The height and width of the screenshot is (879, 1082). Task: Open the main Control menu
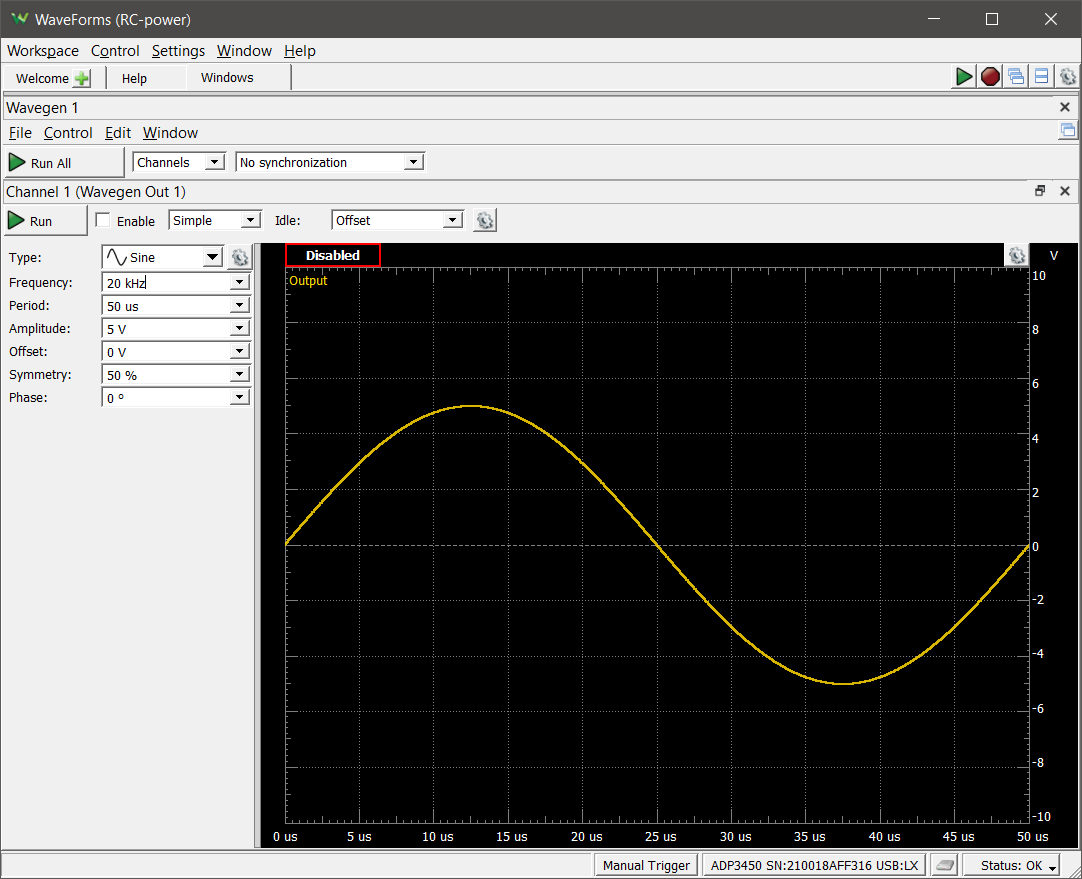[115, 51]
